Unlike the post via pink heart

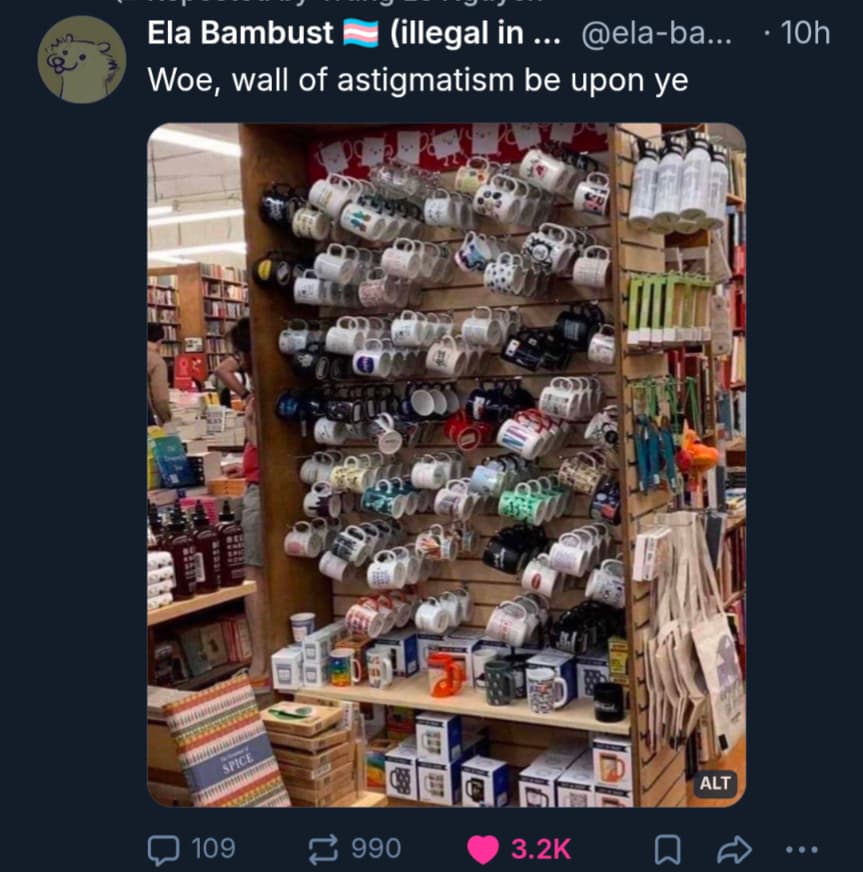pyautogui.click(x=483, y=849)
